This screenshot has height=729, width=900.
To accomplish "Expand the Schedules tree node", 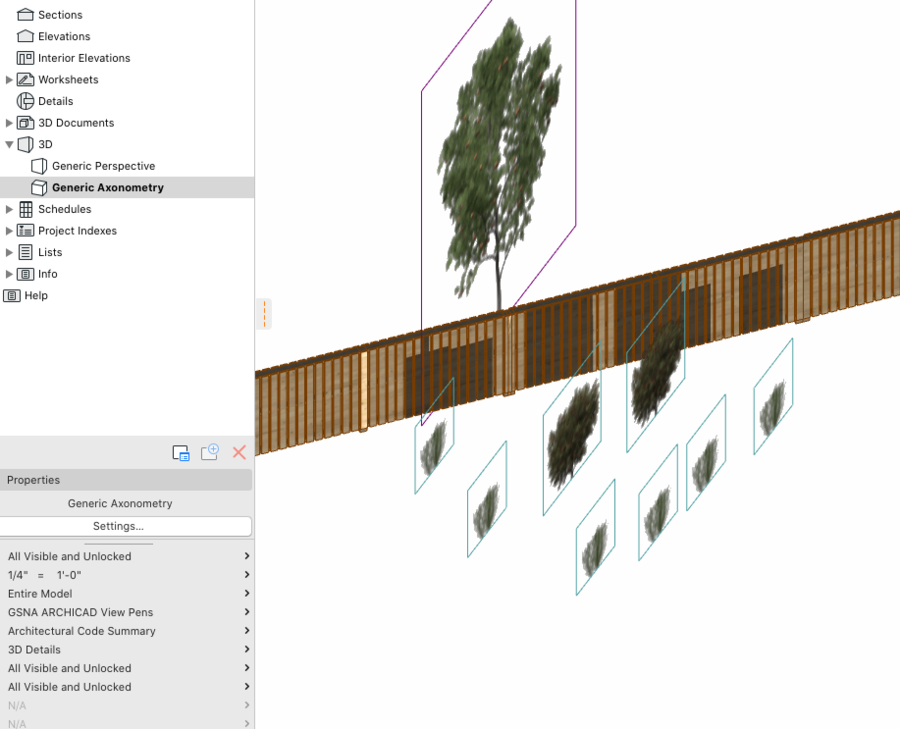I will click(9, 209).
